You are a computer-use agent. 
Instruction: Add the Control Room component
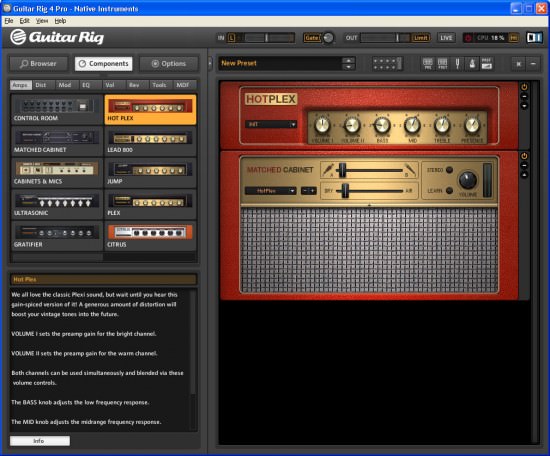pyautogui.click(x=57, y=109)
